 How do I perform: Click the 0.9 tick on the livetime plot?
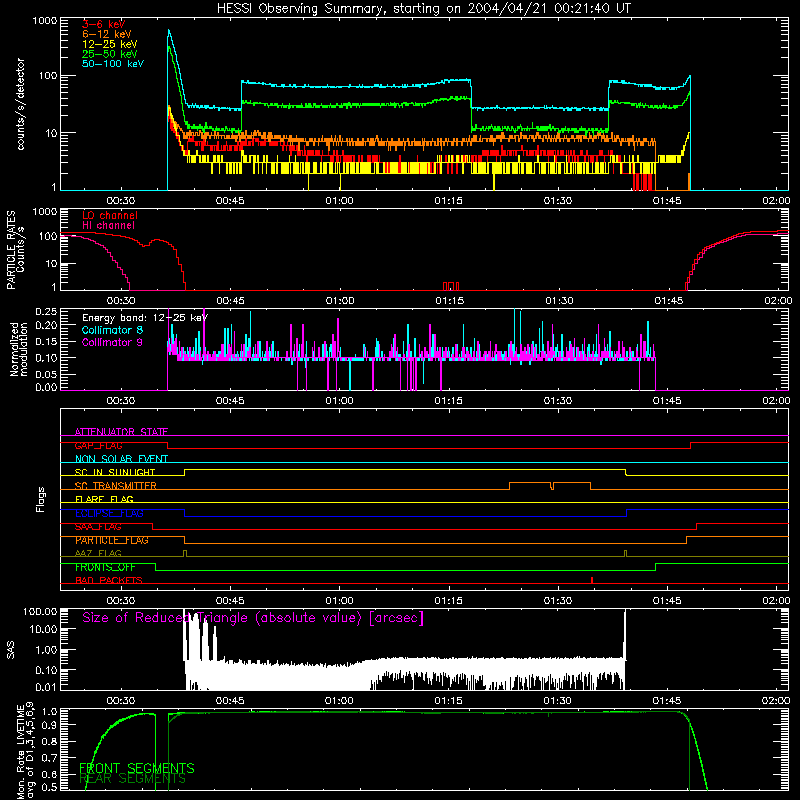50,724
